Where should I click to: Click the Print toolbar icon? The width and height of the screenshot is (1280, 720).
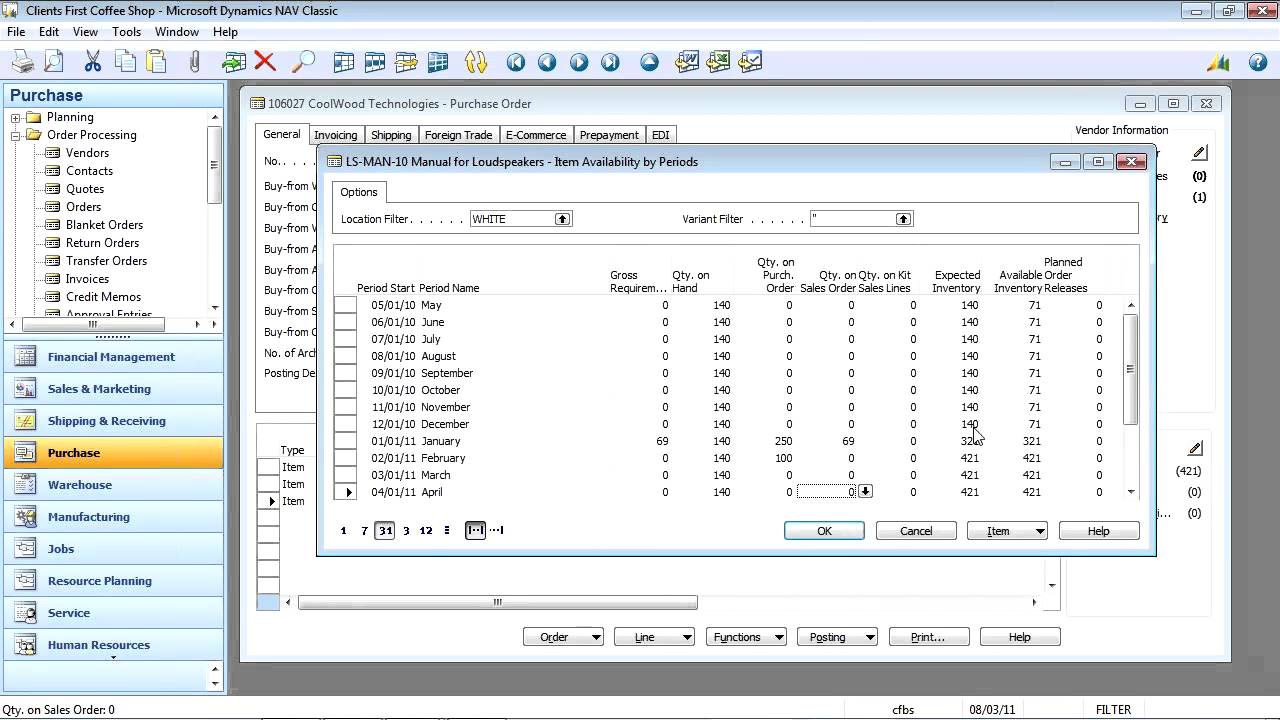pos(22,62)
